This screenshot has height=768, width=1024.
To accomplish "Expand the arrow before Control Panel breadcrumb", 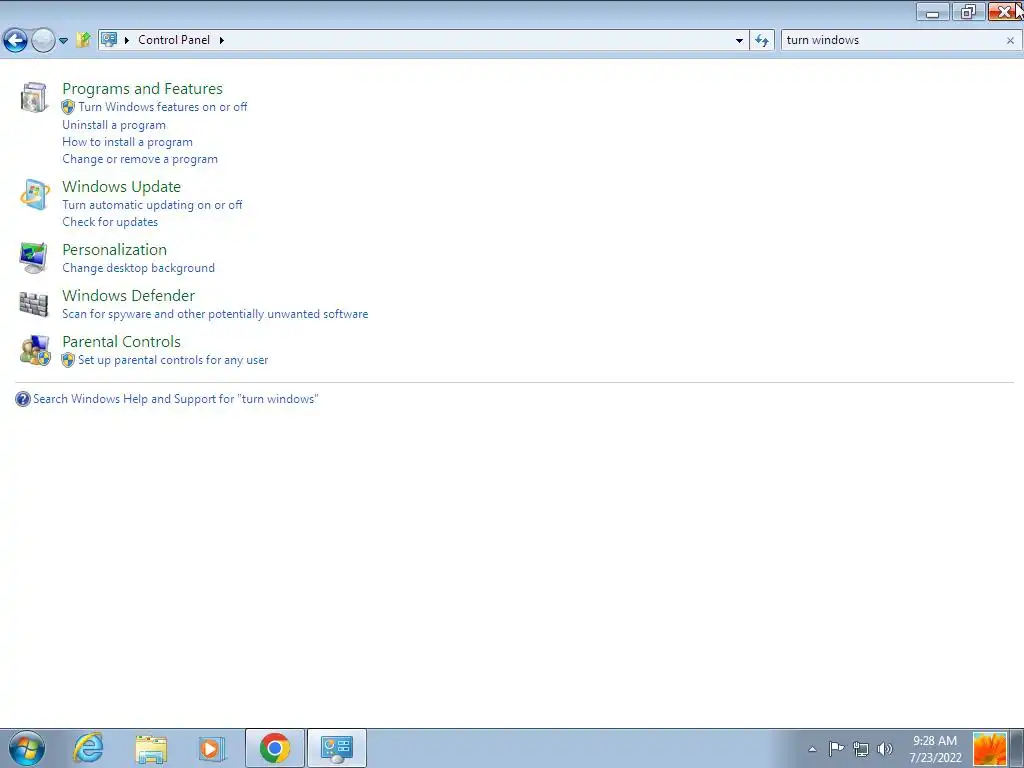I will pos(127,40).
